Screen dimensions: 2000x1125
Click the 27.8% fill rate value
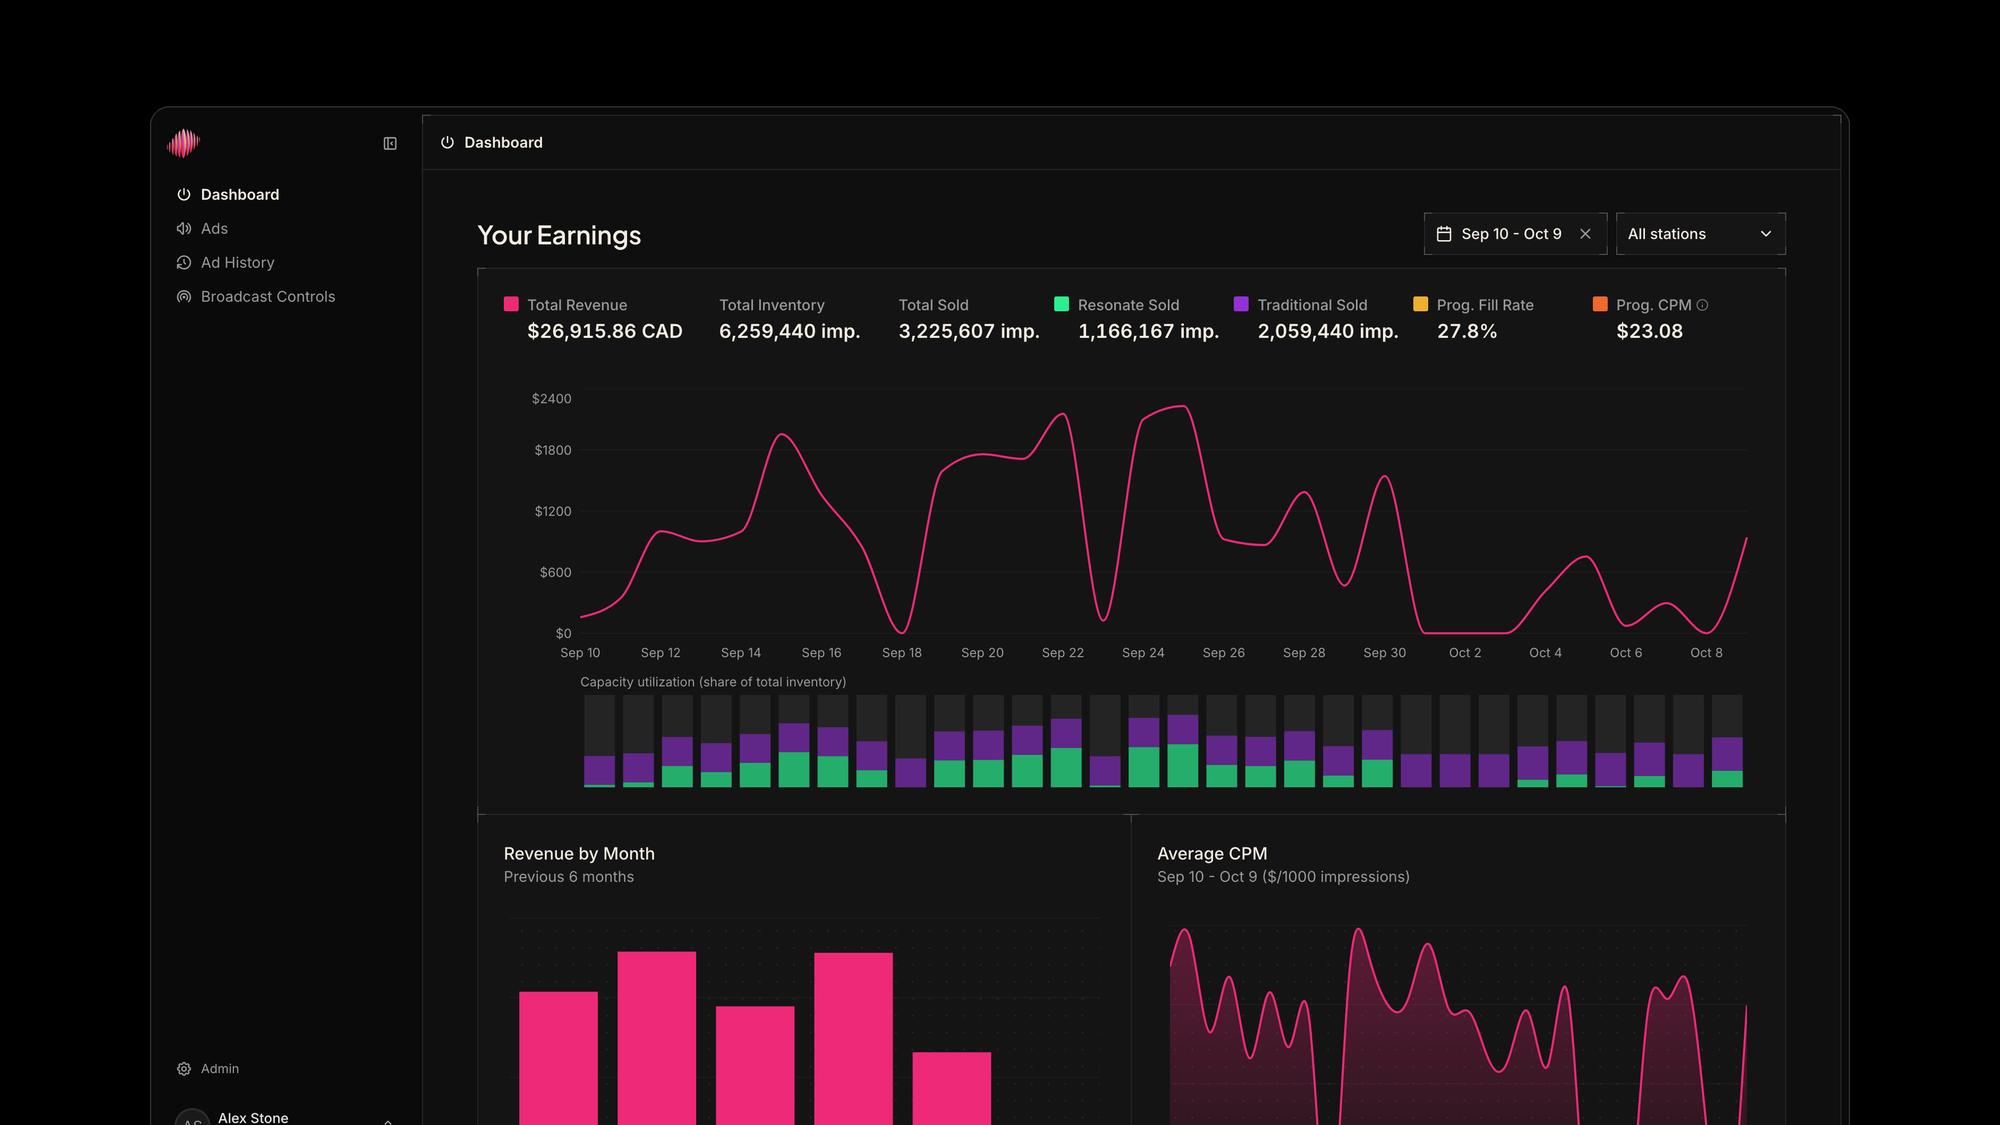point(1467,332)
